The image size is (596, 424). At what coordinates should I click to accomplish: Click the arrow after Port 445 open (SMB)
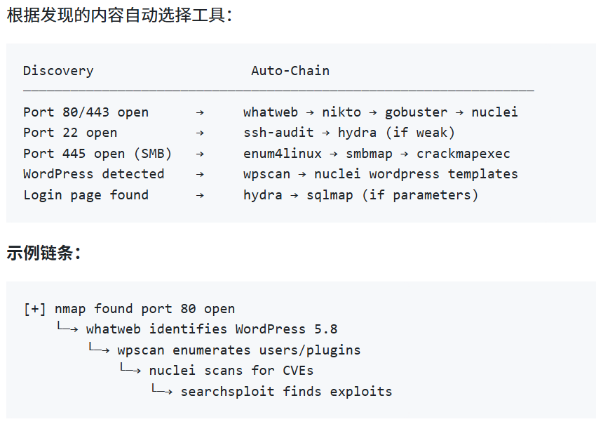coord(200,154)
